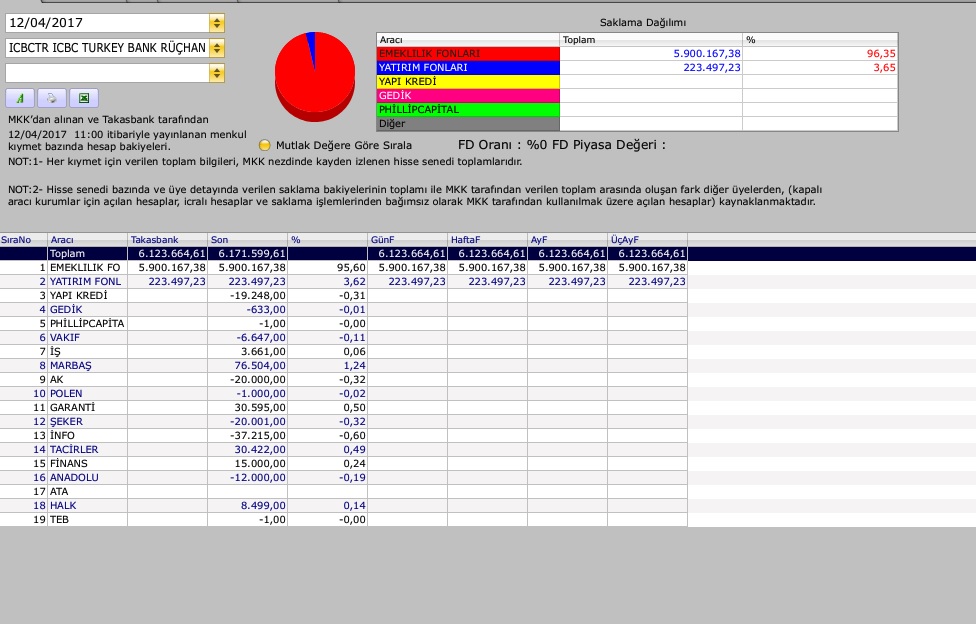Image resolution: width=976 pixels, height=624 pixels.
Task: Sort by HaftaF column header
Action: (x=487, y=240)
